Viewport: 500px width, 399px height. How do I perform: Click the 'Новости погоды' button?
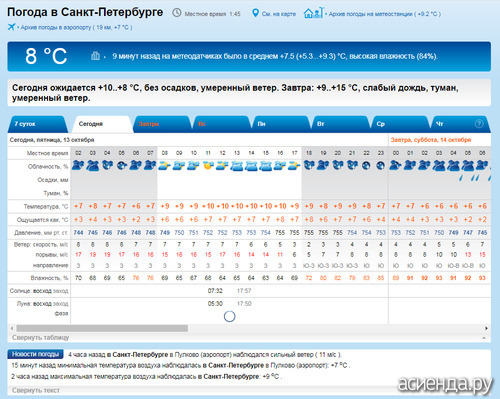[x=35, y=354]
